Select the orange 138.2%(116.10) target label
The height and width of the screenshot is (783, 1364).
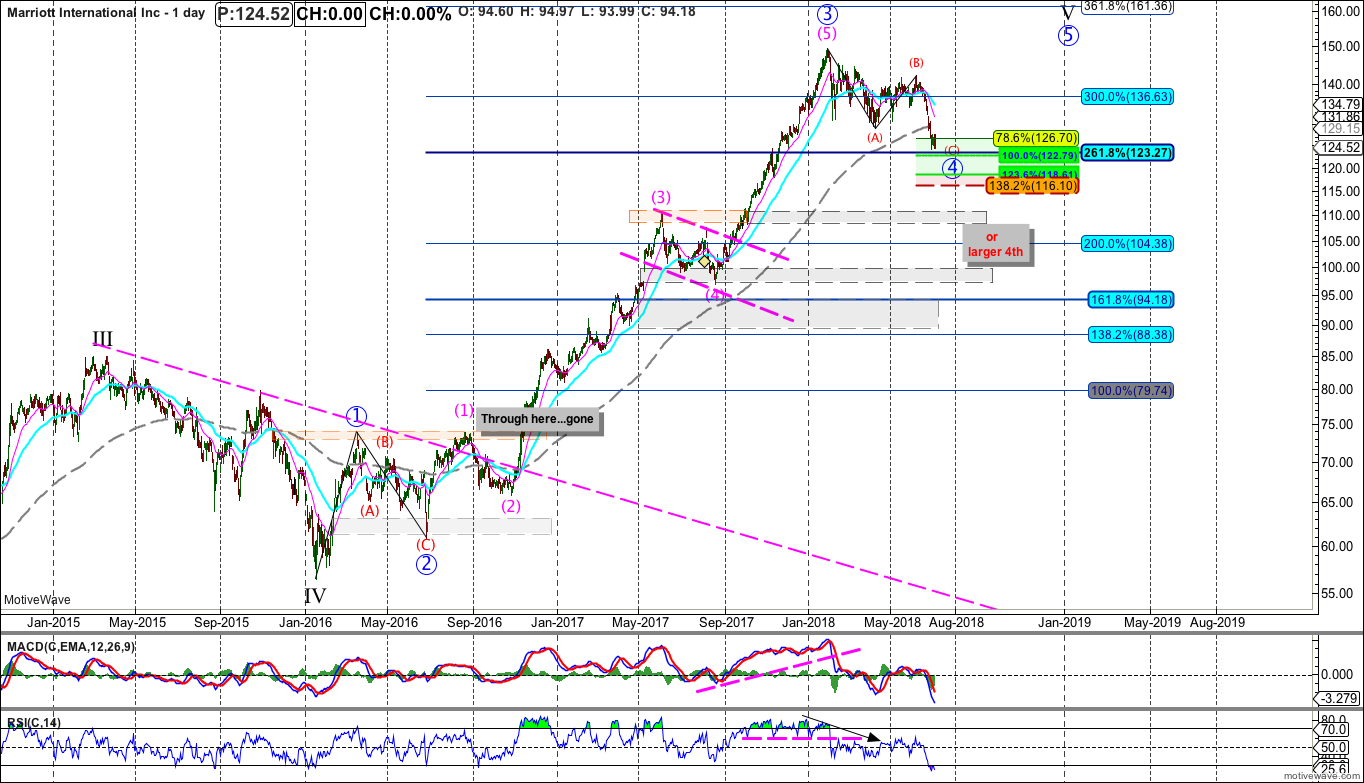point(1031,185)
